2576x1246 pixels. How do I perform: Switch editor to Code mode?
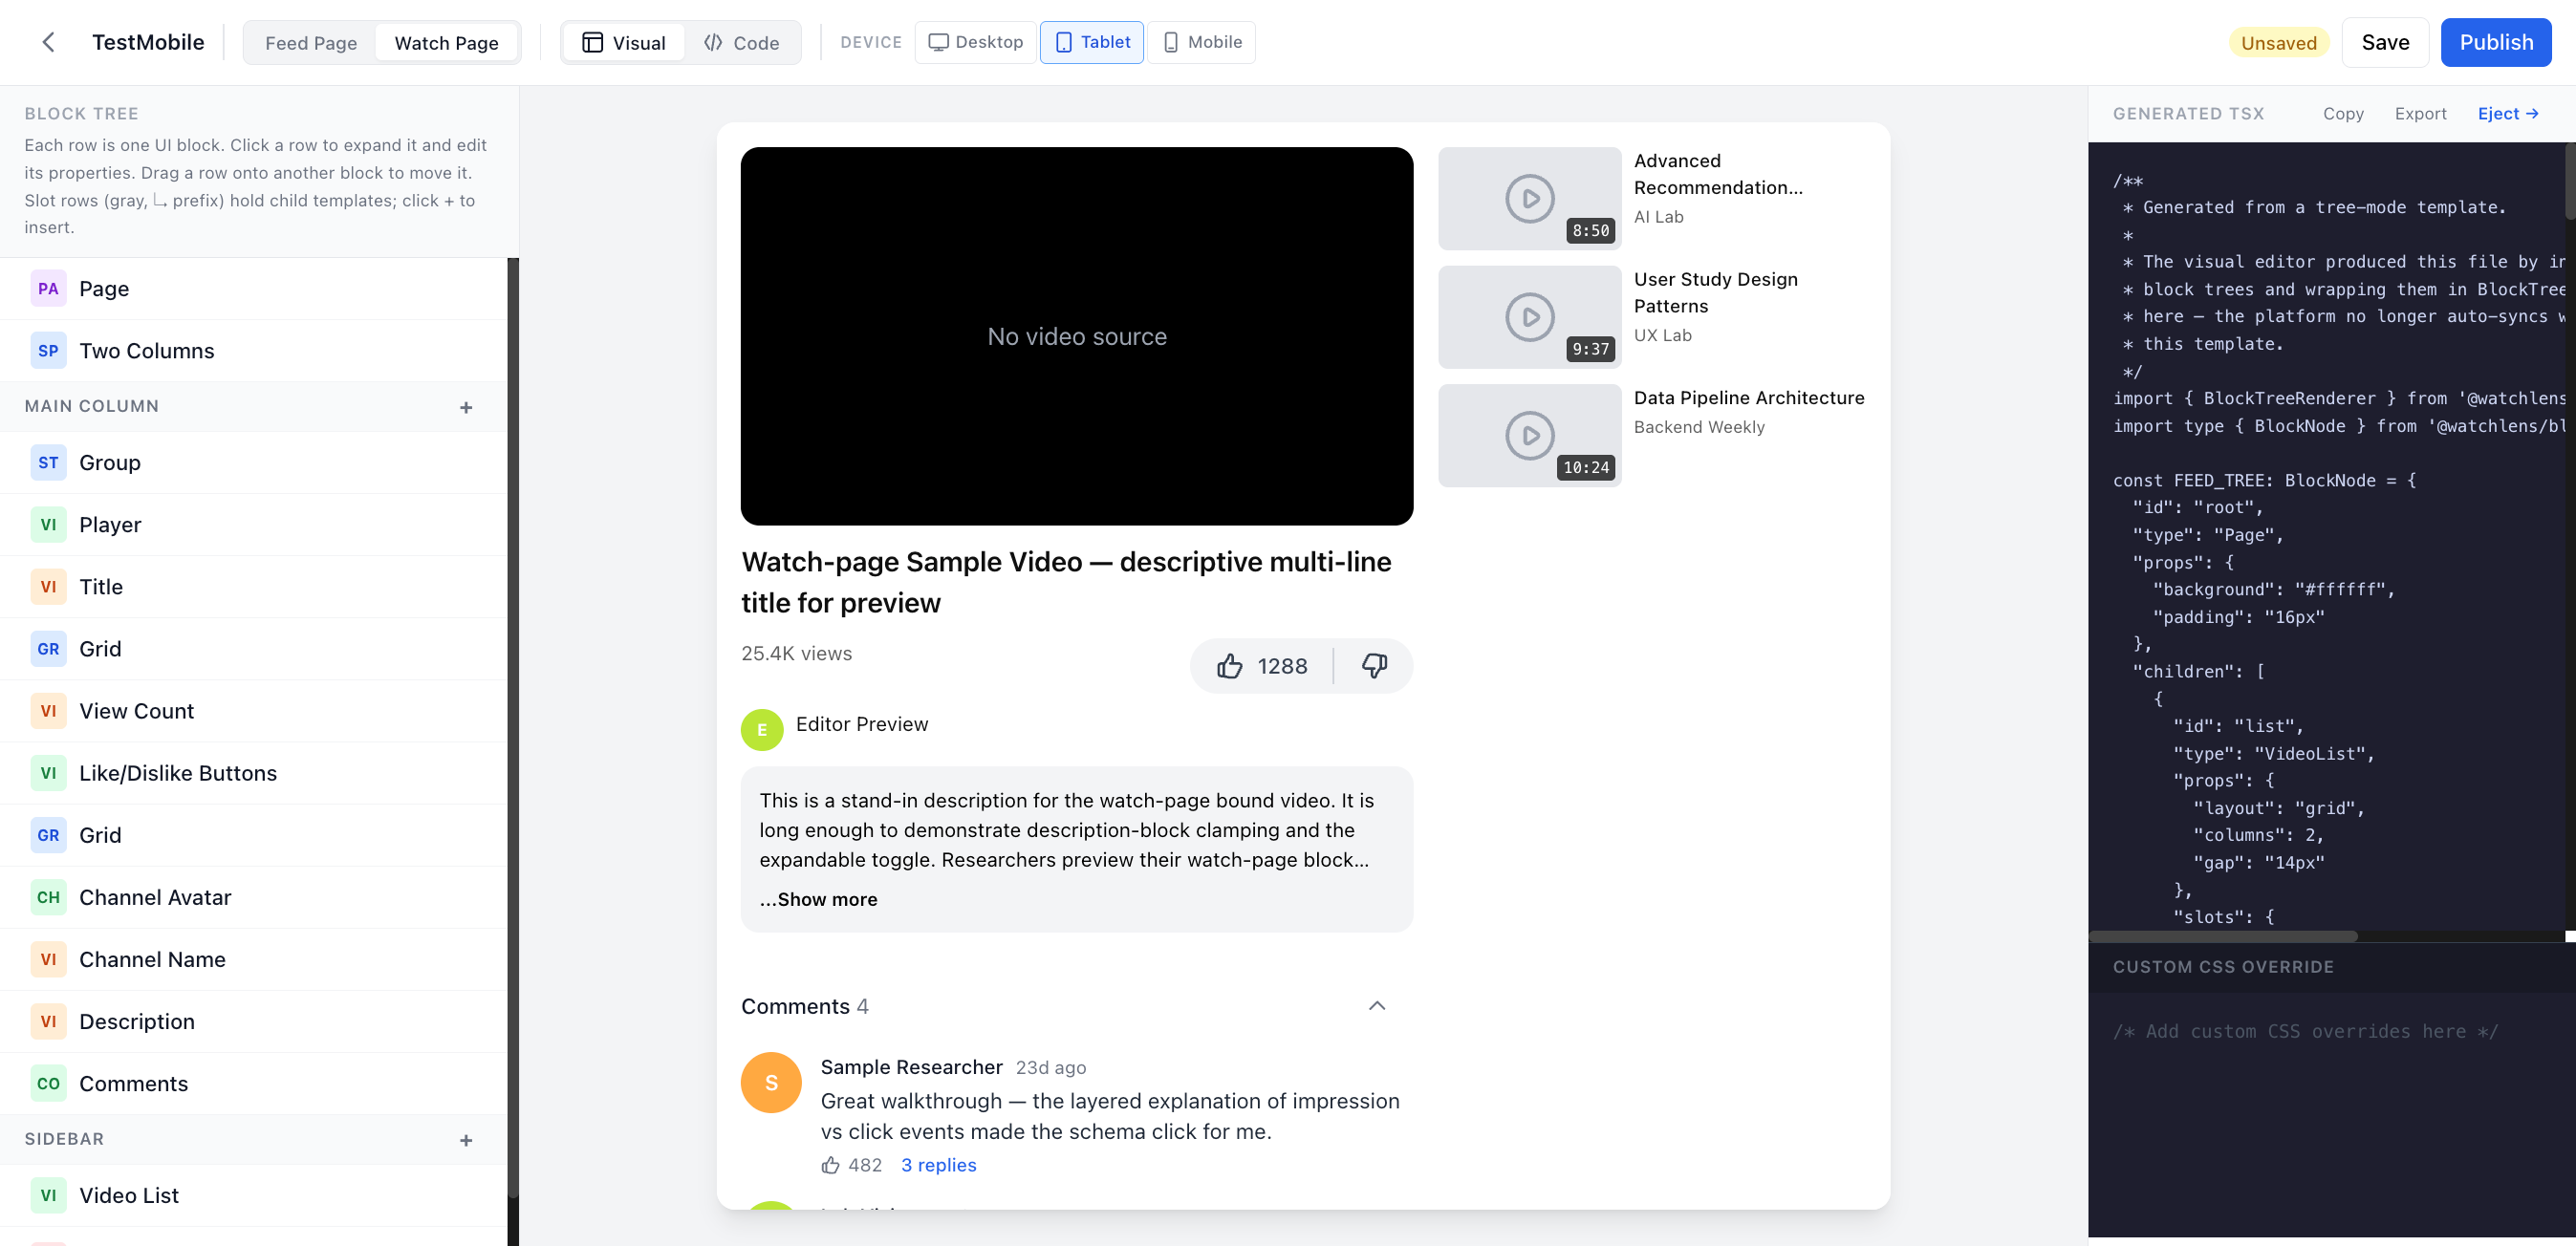pyautogui.click(x=741, y=43)
